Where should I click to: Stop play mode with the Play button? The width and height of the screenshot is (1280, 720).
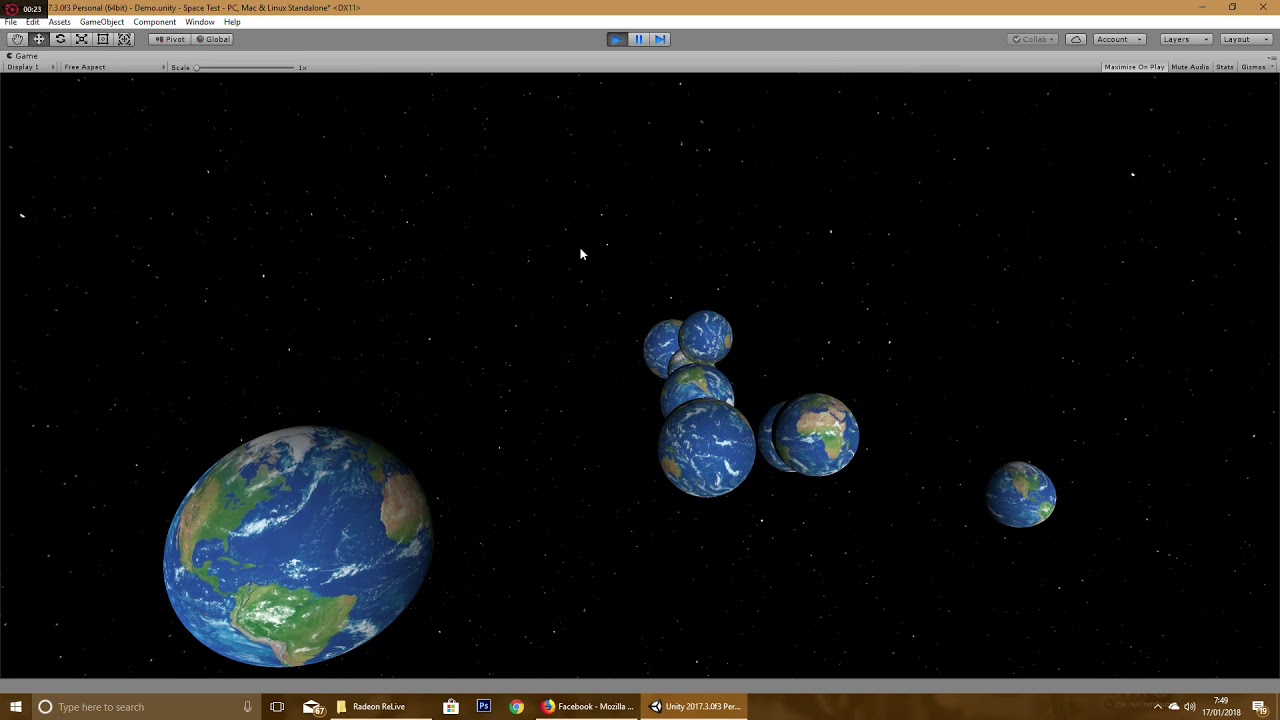pos(617,39)
